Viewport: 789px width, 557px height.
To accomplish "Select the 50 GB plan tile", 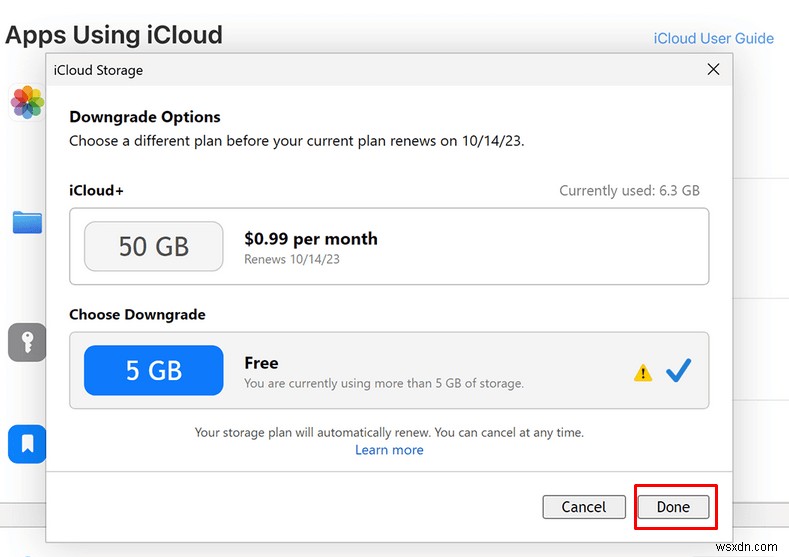I will [x=153, y=247].
